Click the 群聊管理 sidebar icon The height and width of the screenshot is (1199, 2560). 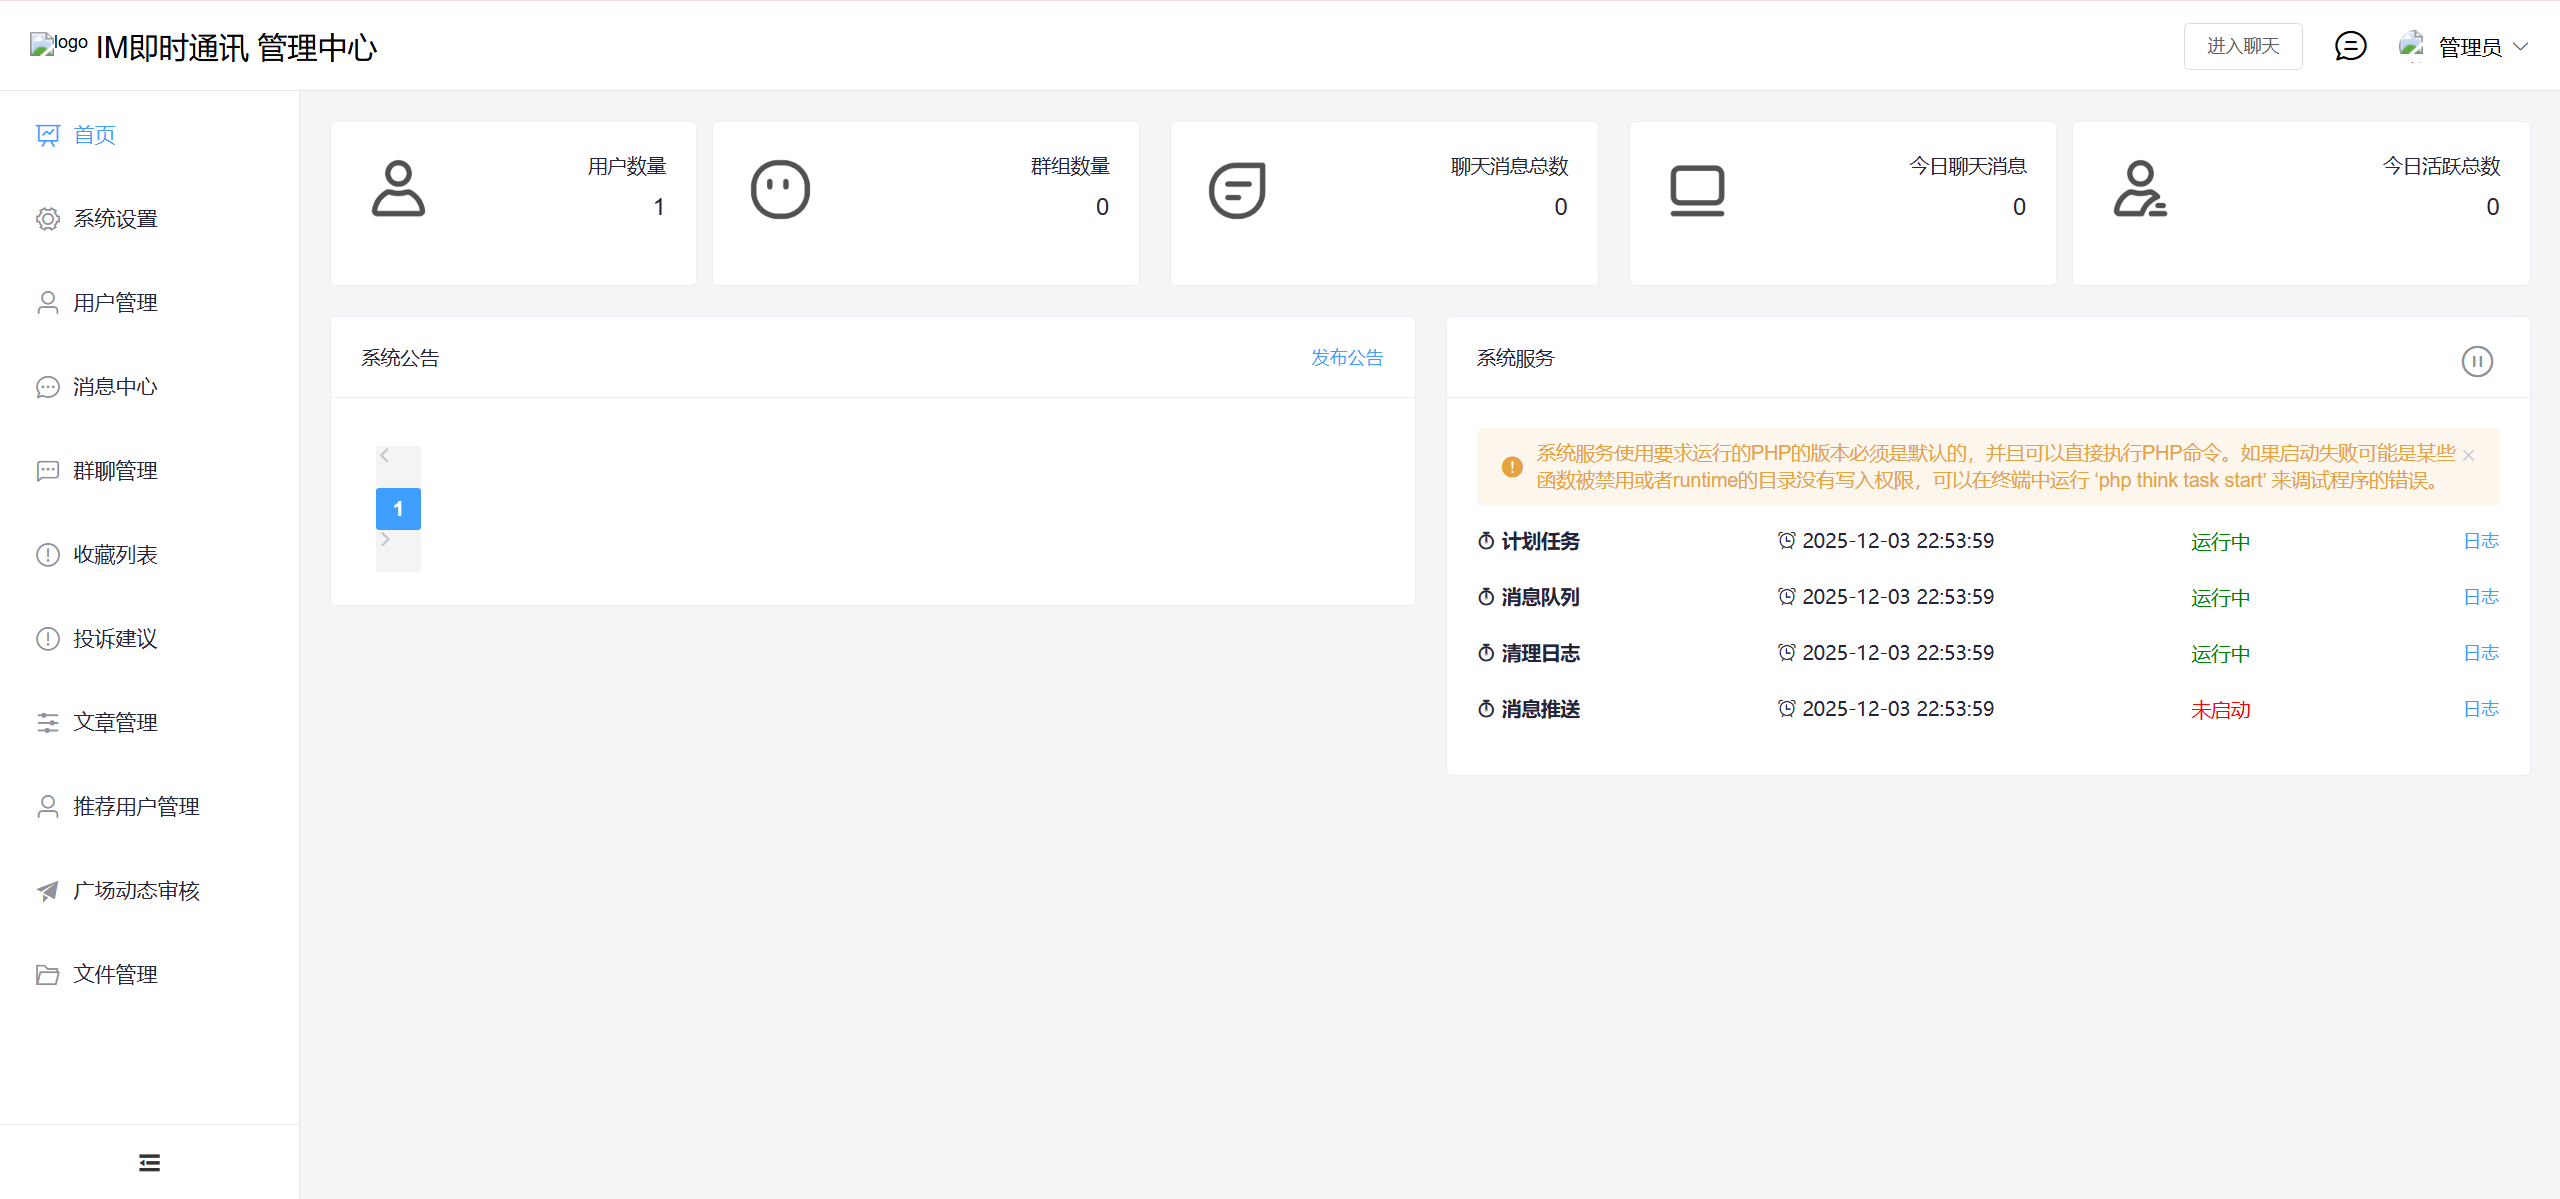[x=48, y=471]
